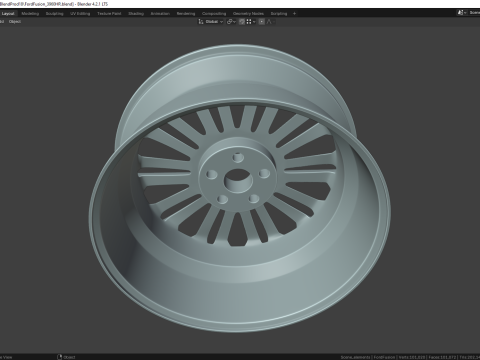Image resolution: width=480 pixels, height=360 pixels.
Task: Open the Compositing workspace tab
Action: tap(214, 14)
